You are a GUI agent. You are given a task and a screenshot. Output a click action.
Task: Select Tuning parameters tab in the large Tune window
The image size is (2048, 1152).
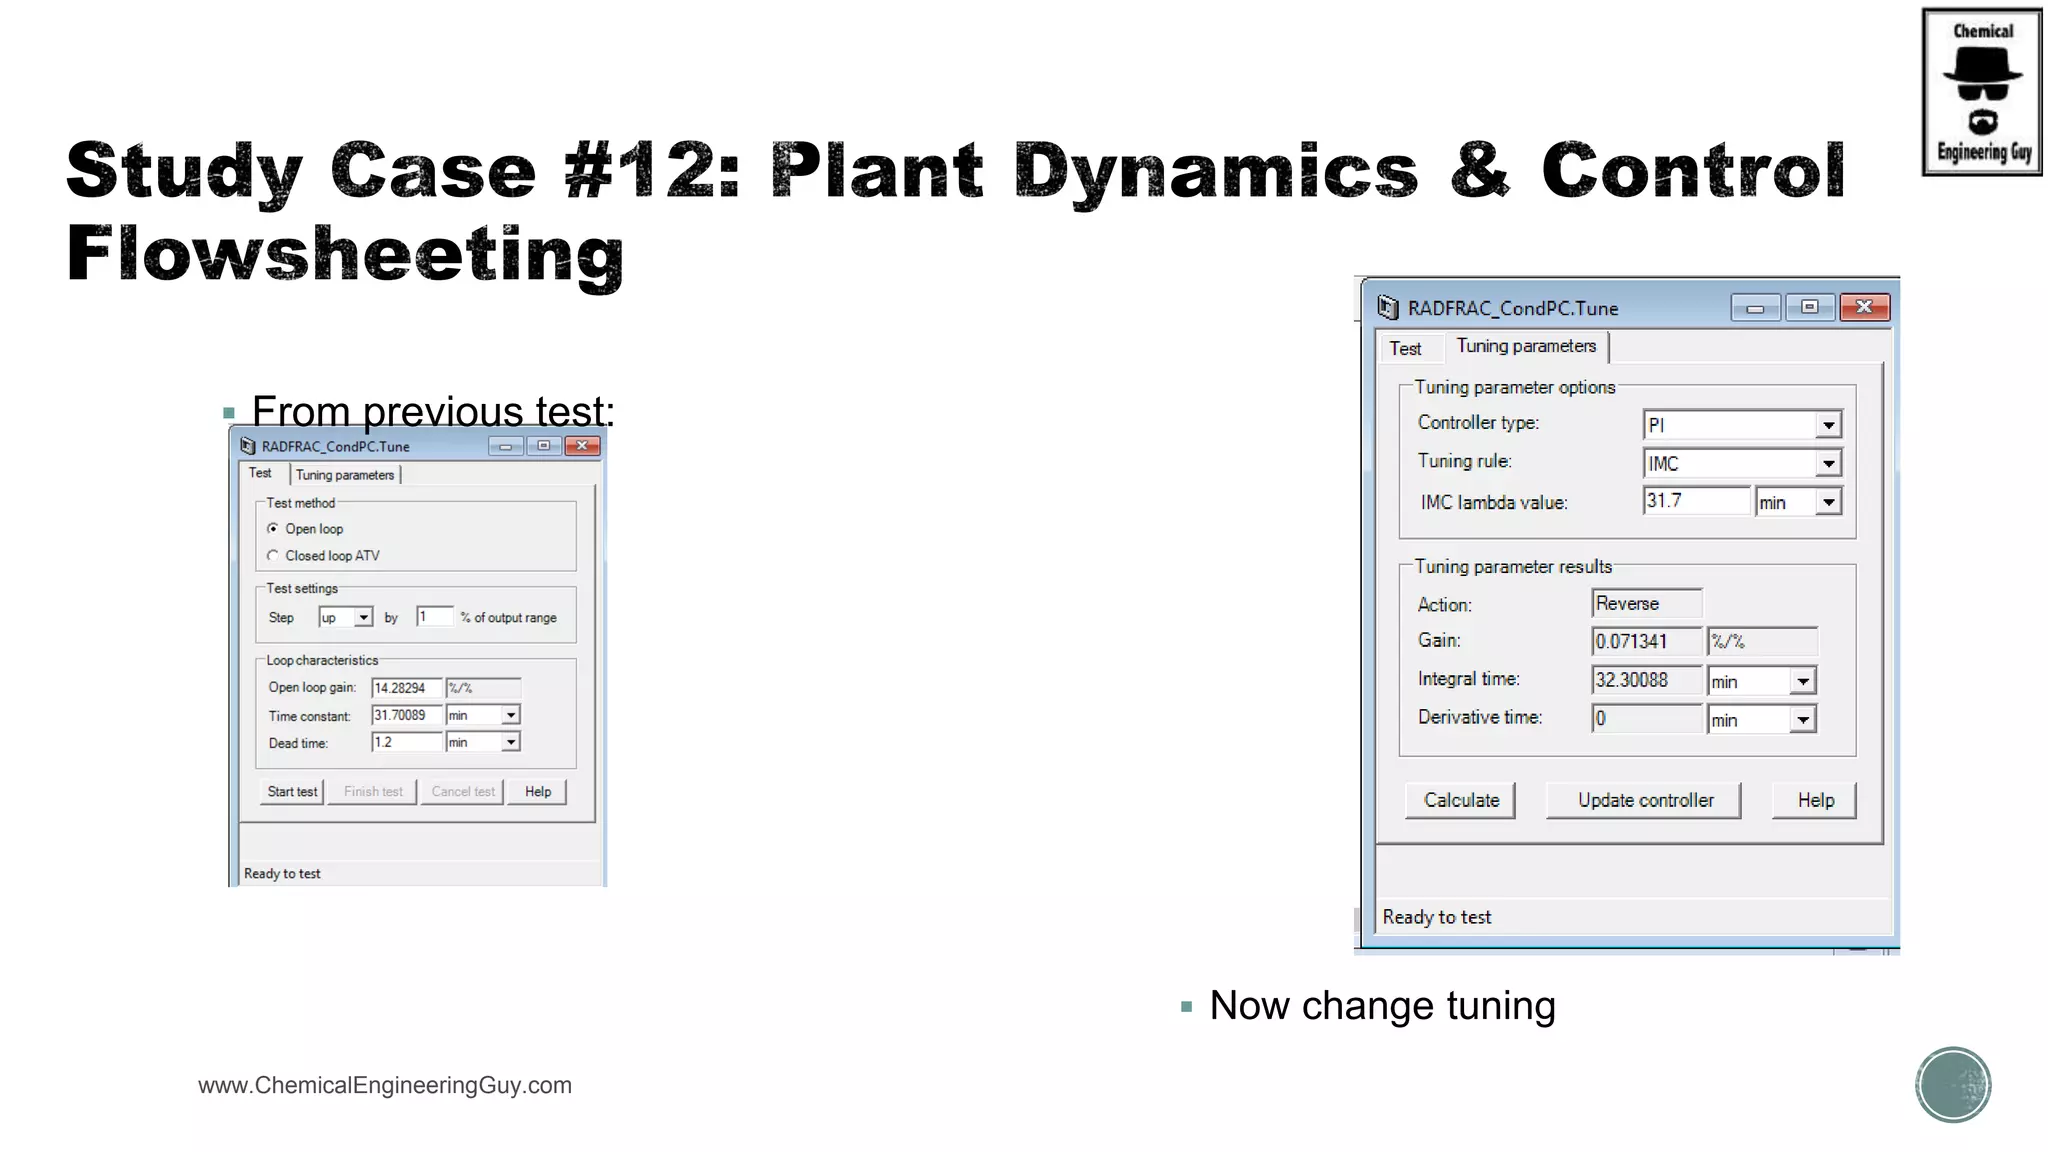tap(1526, 346)
